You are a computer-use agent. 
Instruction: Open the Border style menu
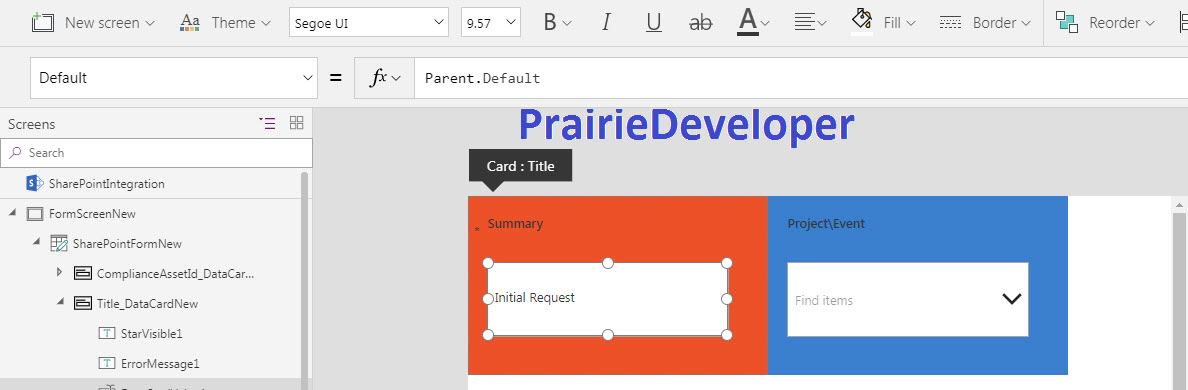point(985,23)
